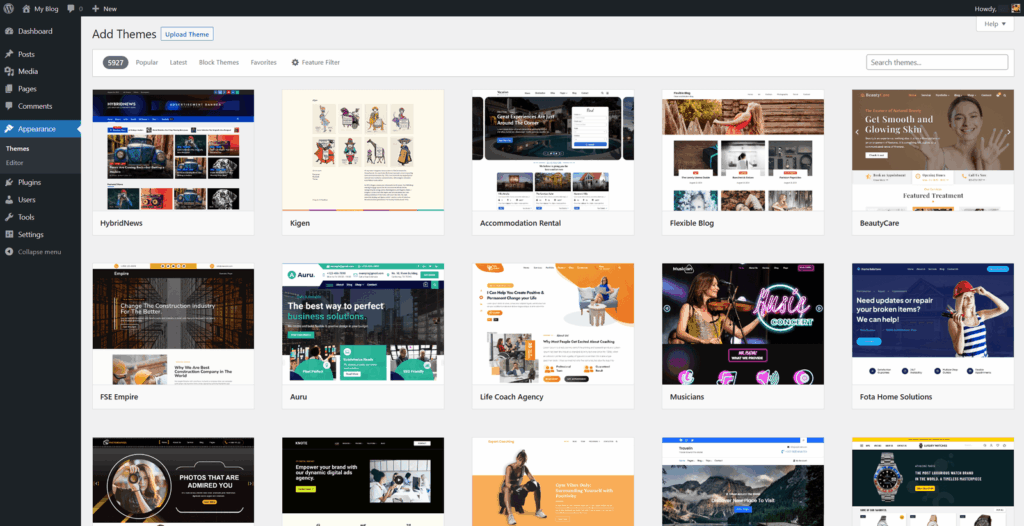1024x526 pixels.
Task: Expand the Feature Filter options
Action: [315, 62]
